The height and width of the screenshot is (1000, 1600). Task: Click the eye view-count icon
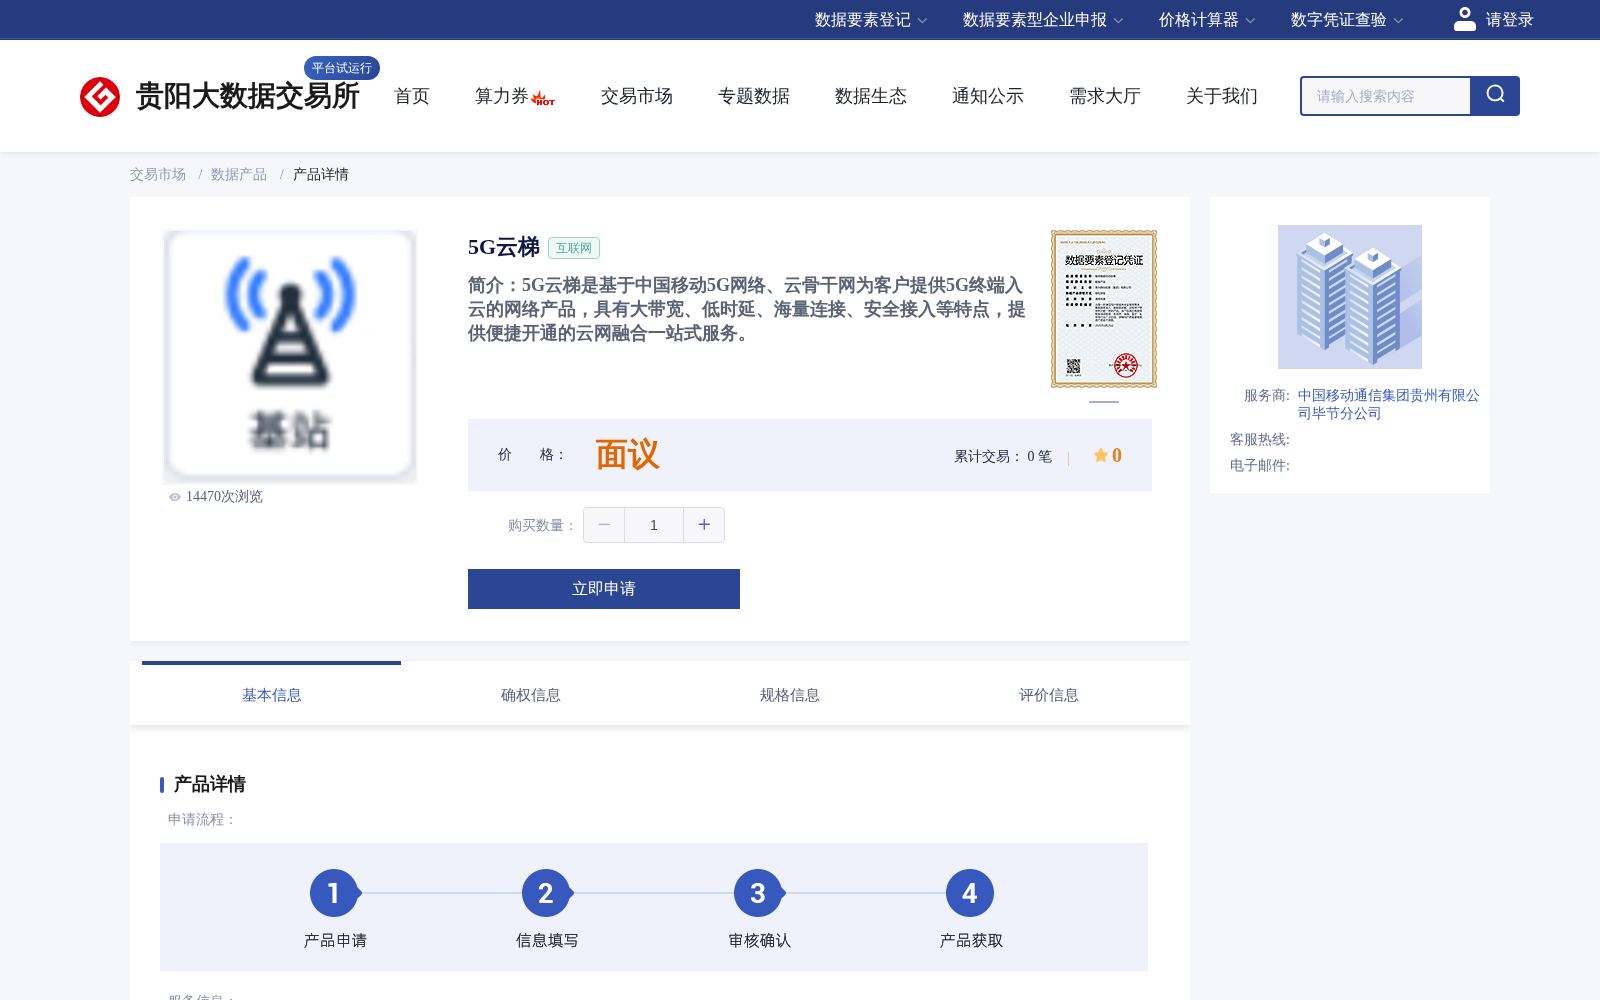[175, 497]
